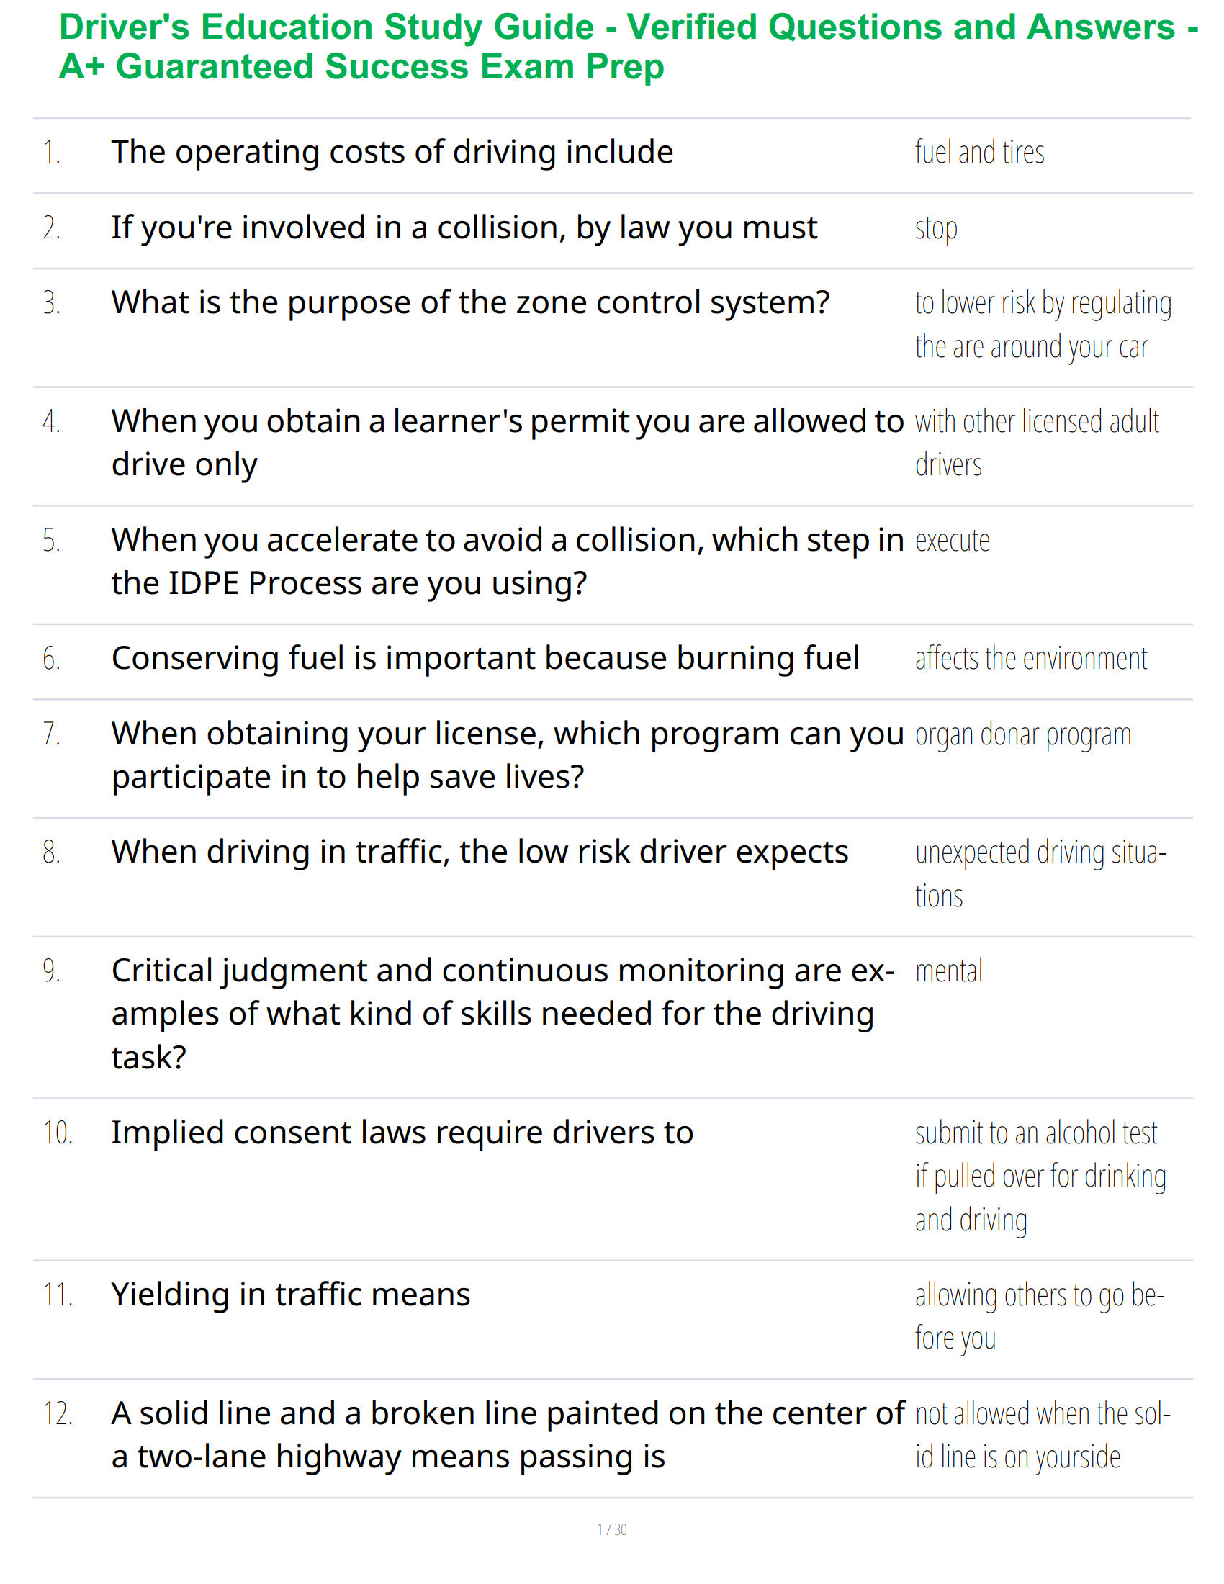This screenshot has height=1584, width=1224.
Task: Click the answer 'with other licensed adult drivers'
Action: tap(1037, 443)
